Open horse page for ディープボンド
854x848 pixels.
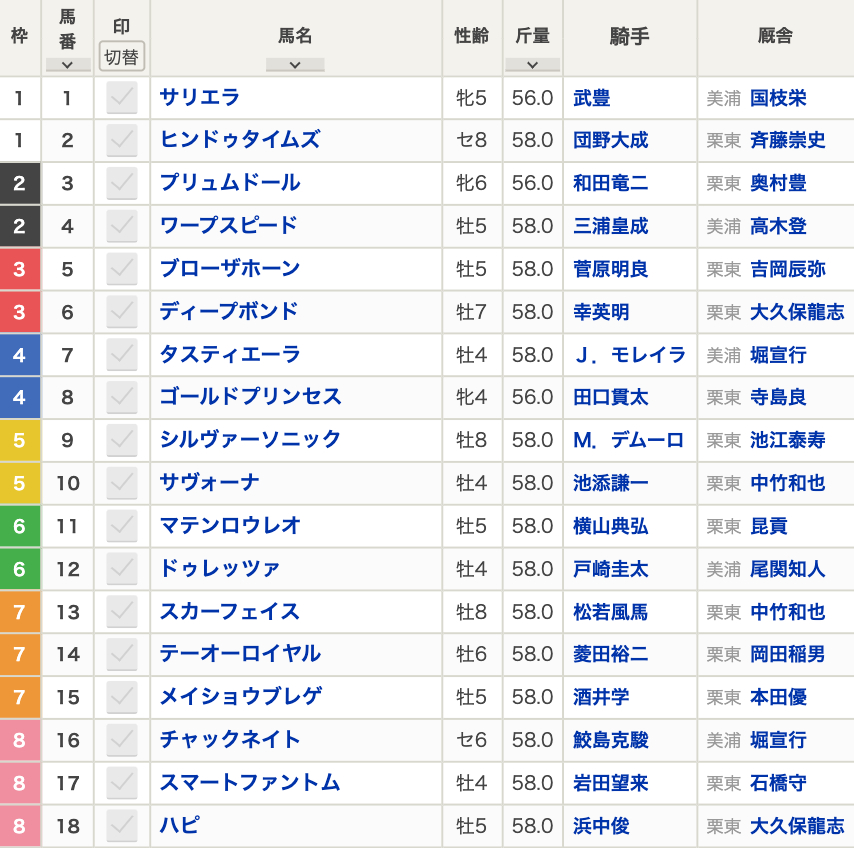pyautogui.click(x=229, y=312)
